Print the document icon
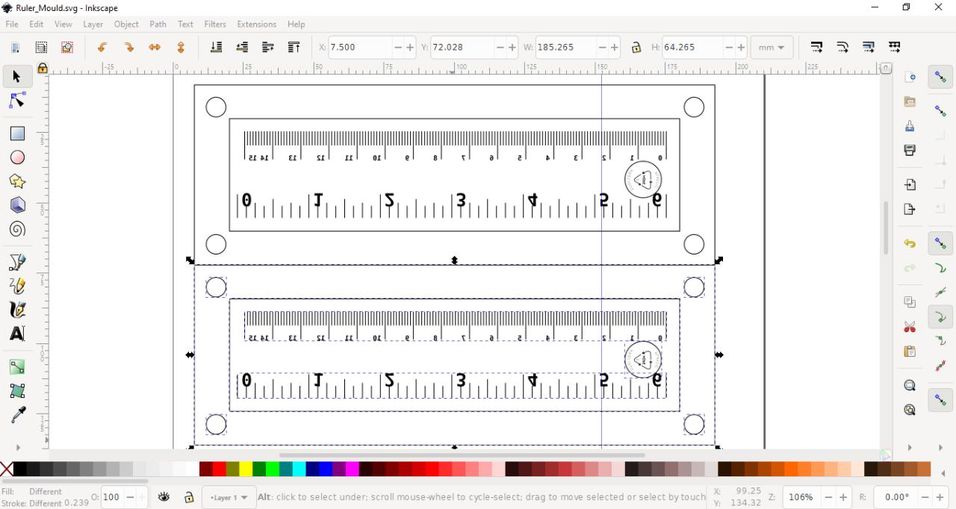Viewport: 956px width, 509px height. pyautogui.click(x=910, y=151)
